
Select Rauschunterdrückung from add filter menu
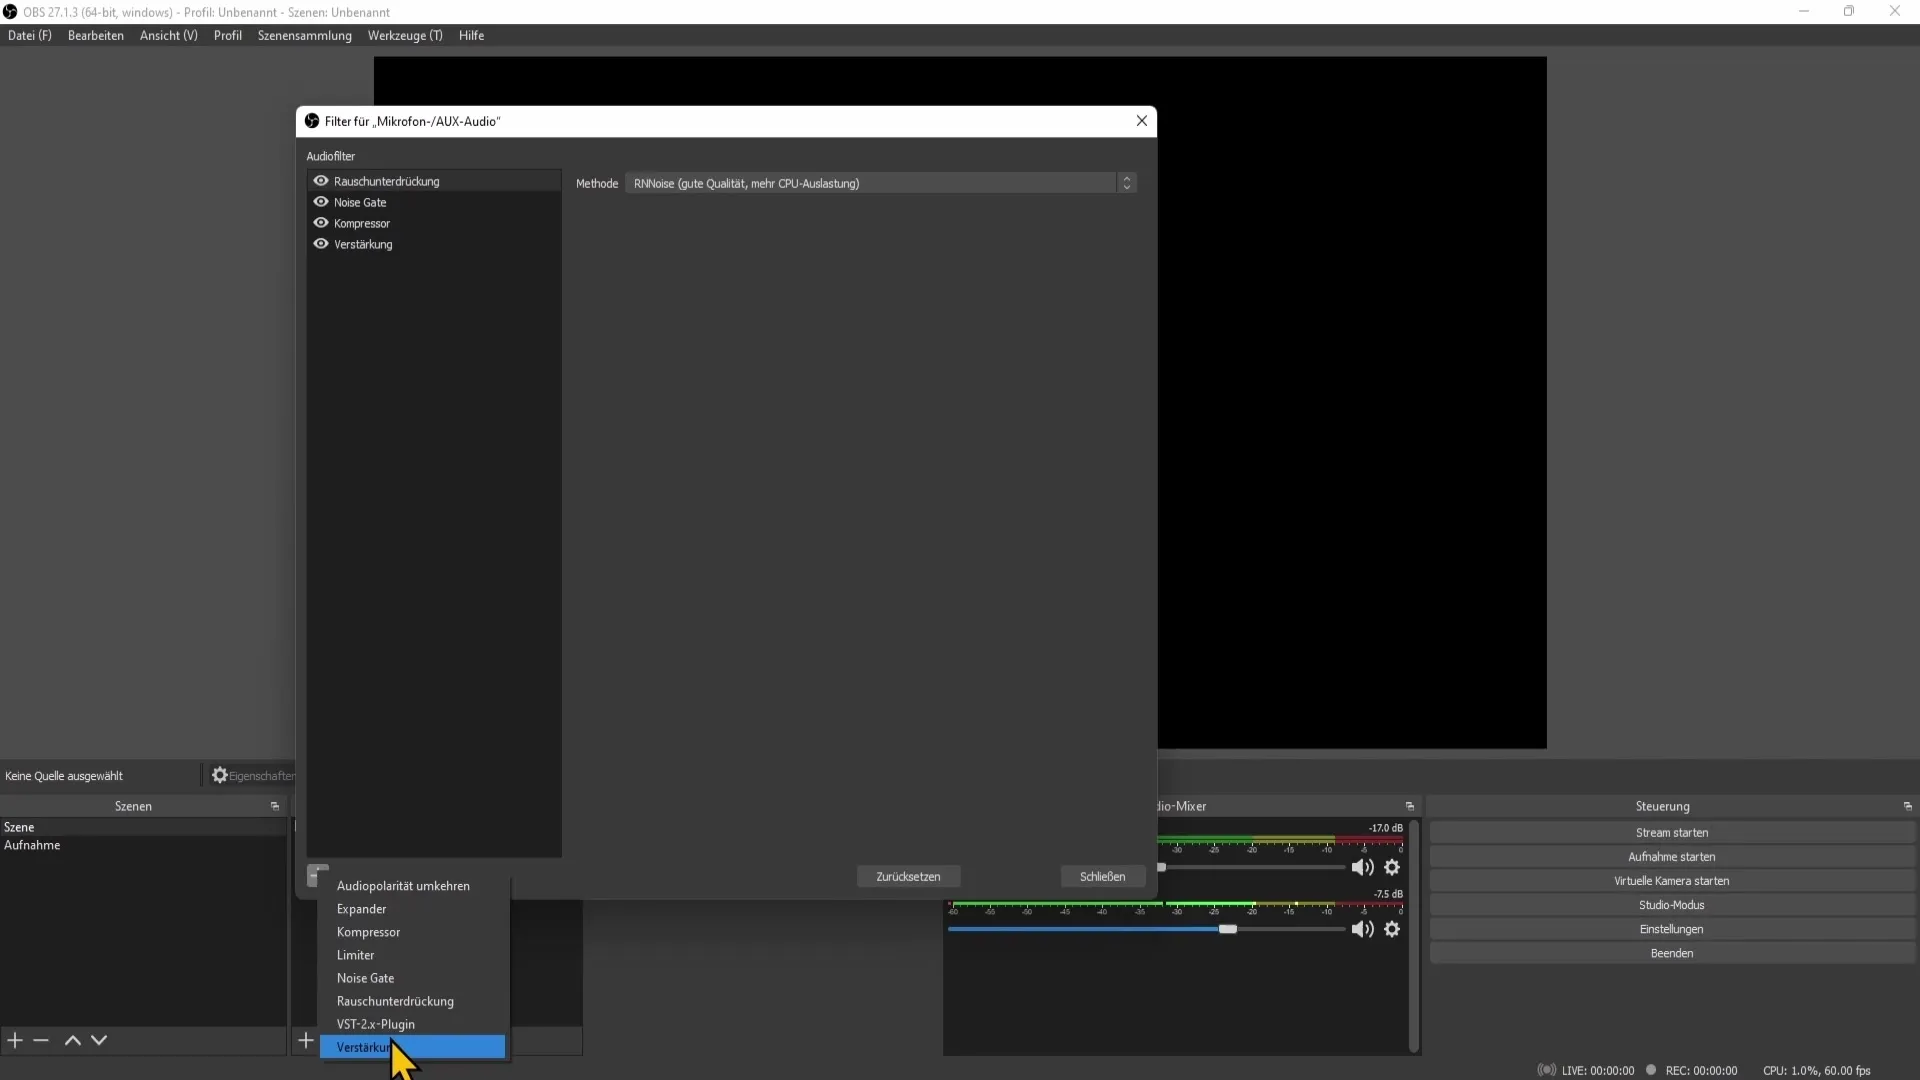pos(396,1001)
